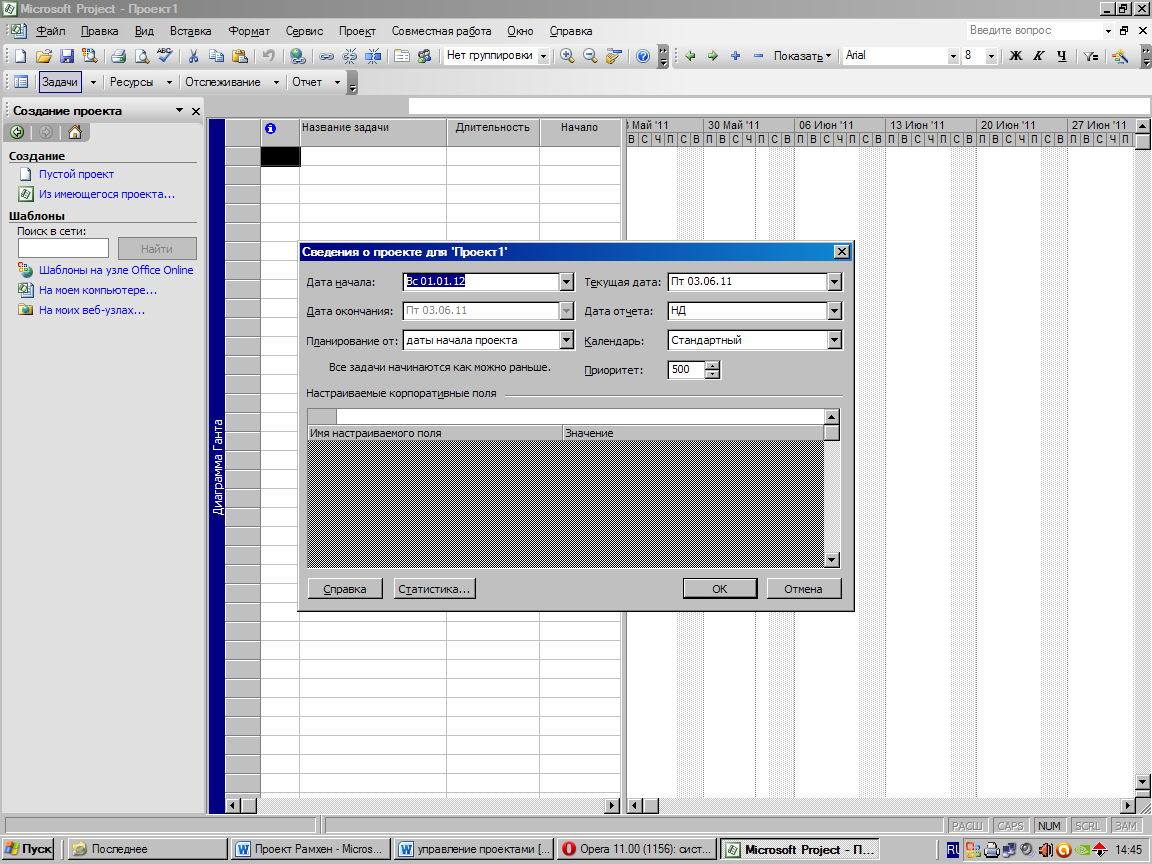Click the AutoFilter icon
Viewport: 1152px width, 864px height.
click(x=1091, y=56)
